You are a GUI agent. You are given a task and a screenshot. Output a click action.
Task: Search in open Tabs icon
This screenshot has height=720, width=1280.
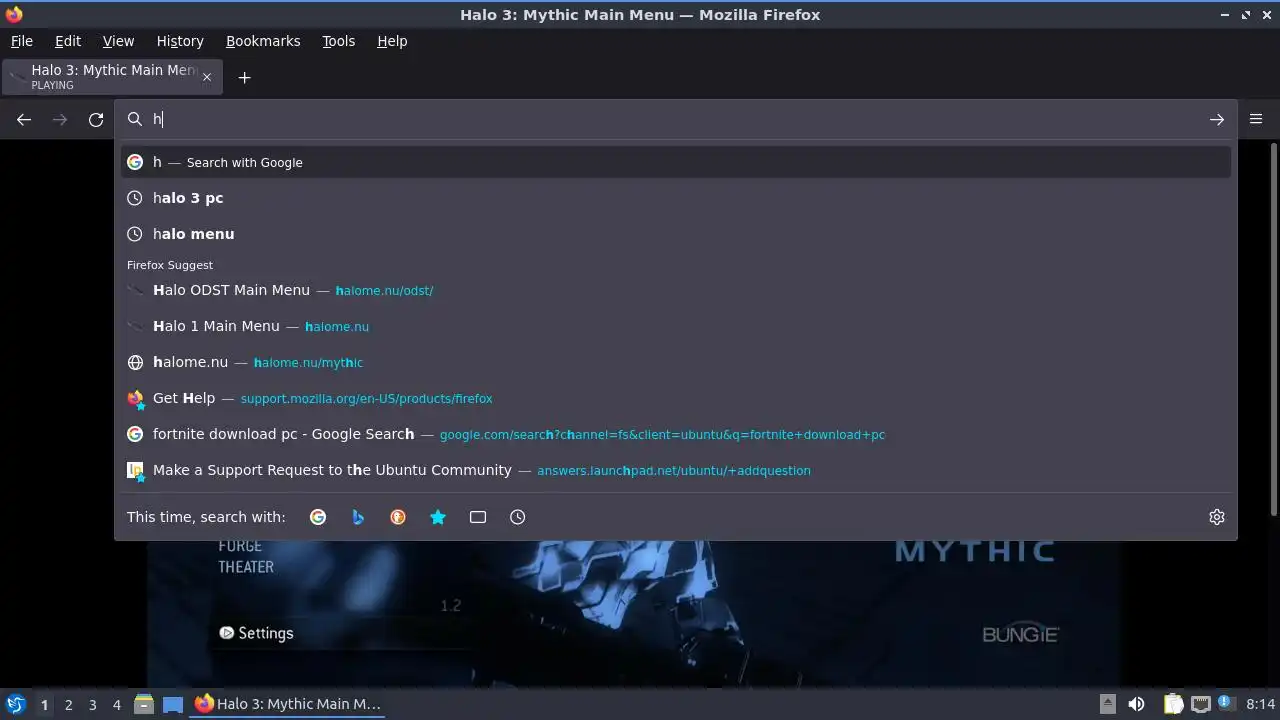tap(478, 517)
